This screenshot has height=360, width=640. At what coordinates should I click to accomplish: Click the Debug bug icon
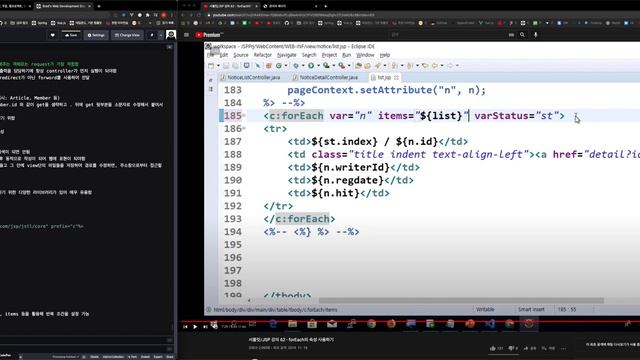coord(296,65)
